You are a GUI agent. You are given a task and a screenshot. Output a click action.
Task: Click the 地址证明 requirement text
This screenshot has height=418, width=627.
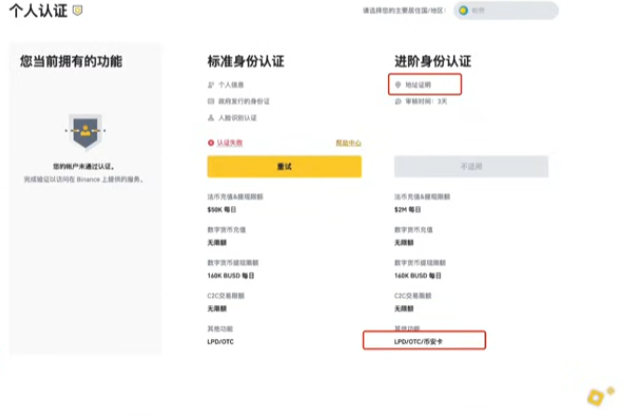coord(418,85)
